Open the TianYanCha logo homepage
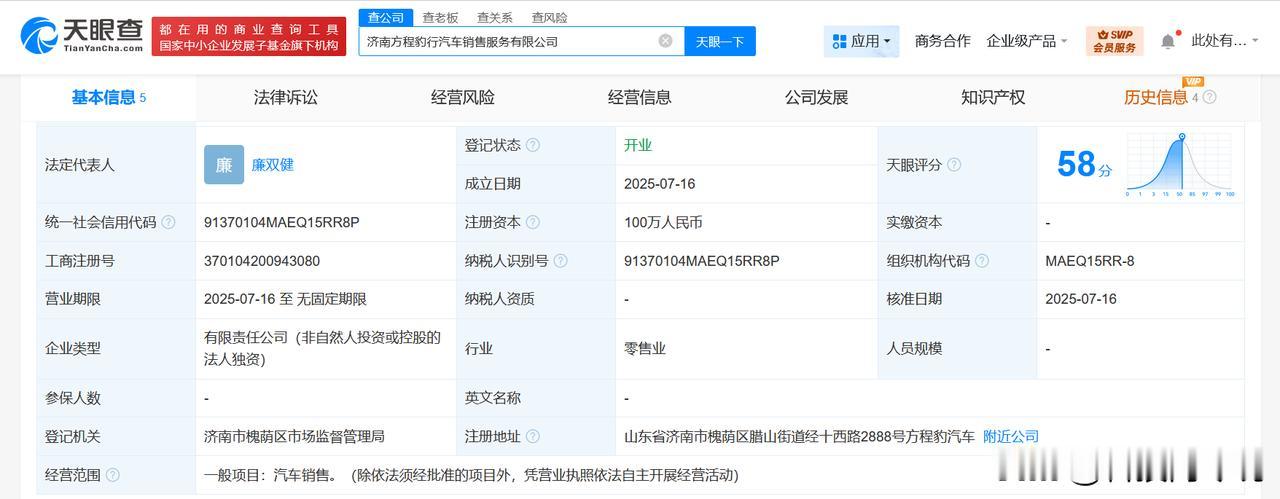The height and width of the screenshot is (499, 1280). [x=83, y=35]
